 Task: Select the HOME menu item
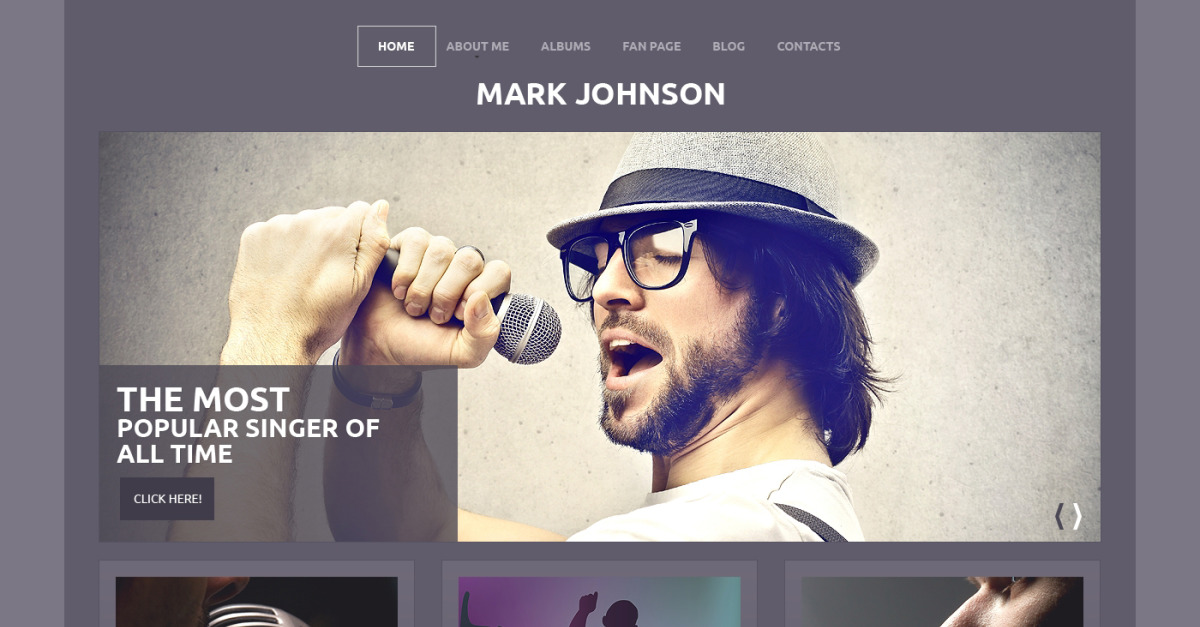point(396,46)
